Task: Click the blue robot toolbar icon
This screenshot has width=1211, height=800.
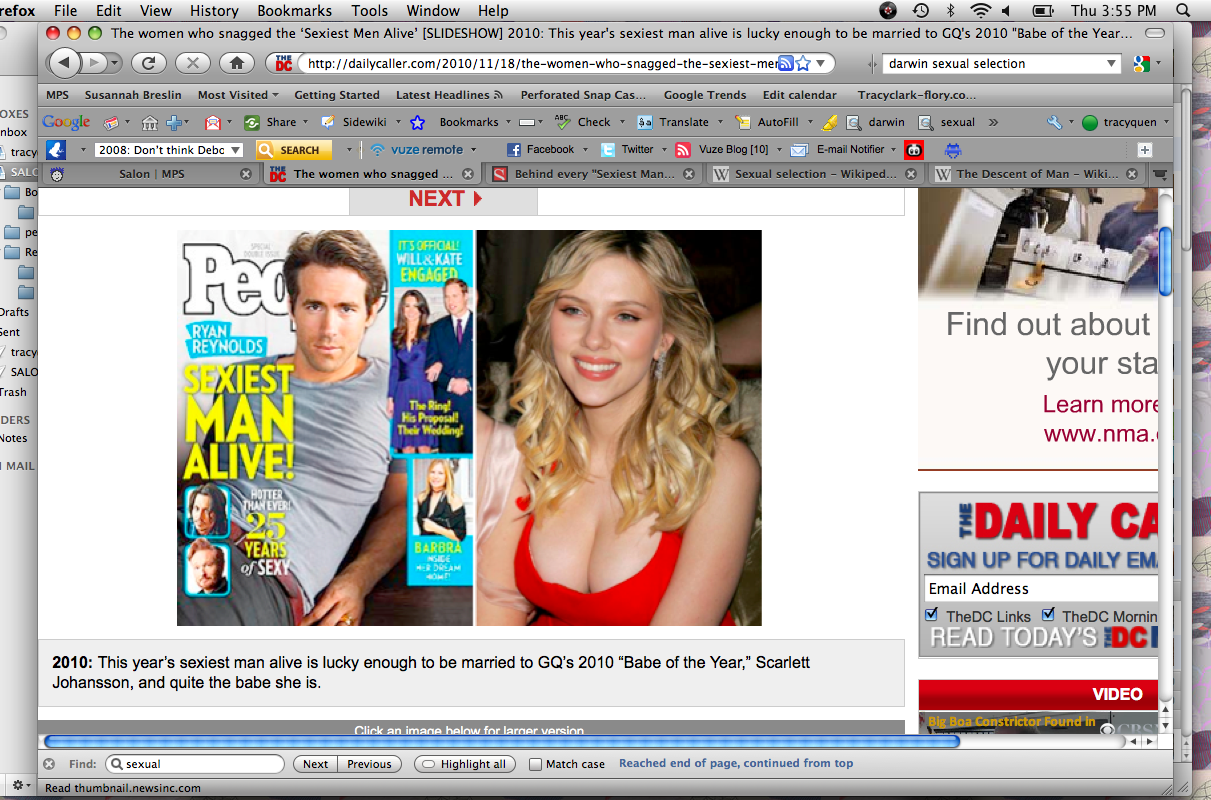Action: pos(953,150)
